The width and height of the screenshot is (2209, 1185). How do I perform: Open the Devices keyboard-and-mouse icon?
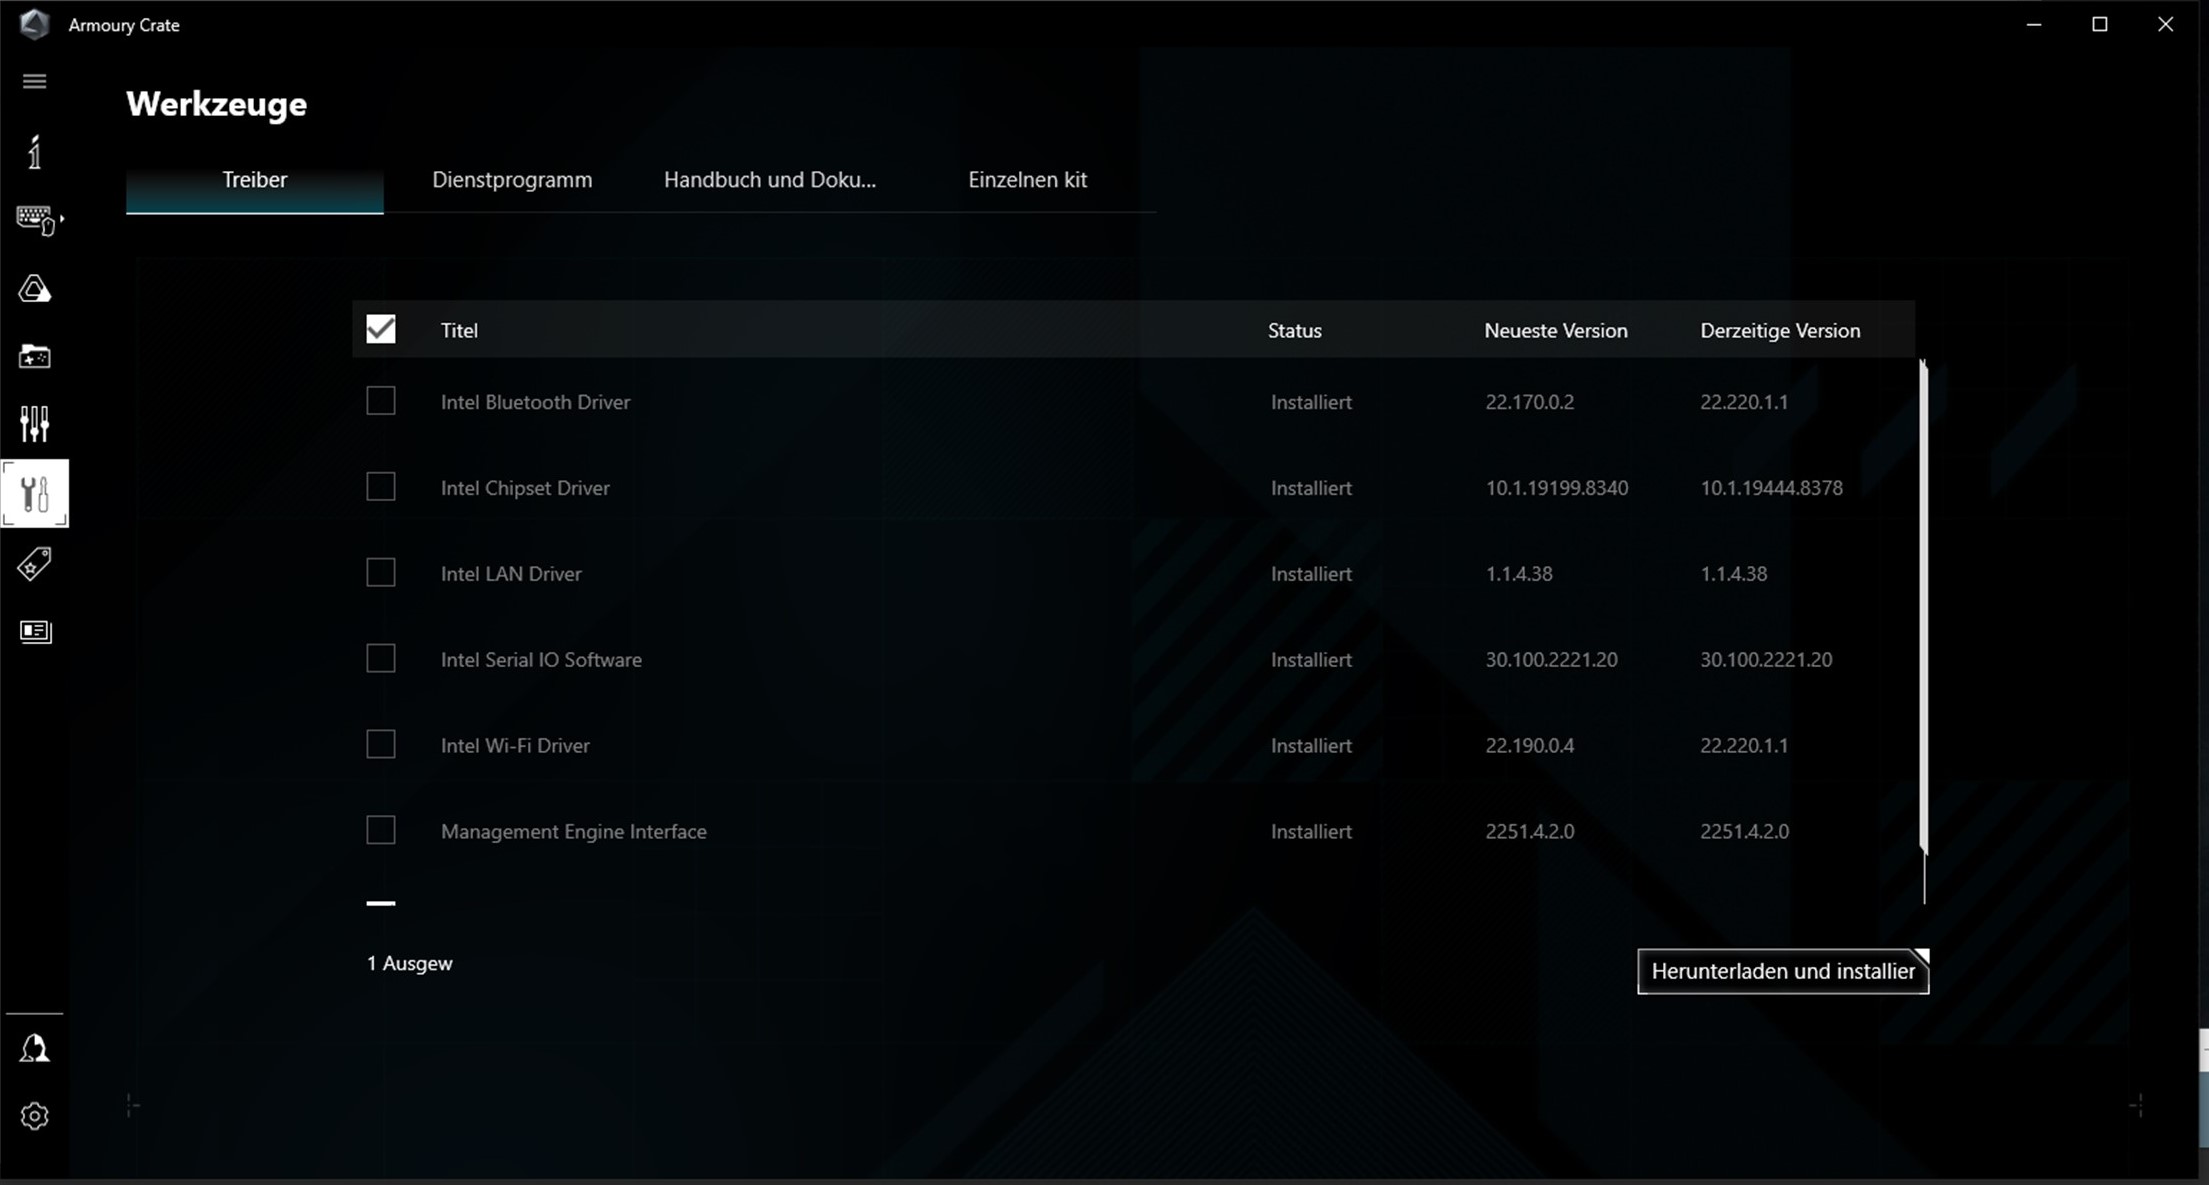pyautogui.click(x=34, y=219)
